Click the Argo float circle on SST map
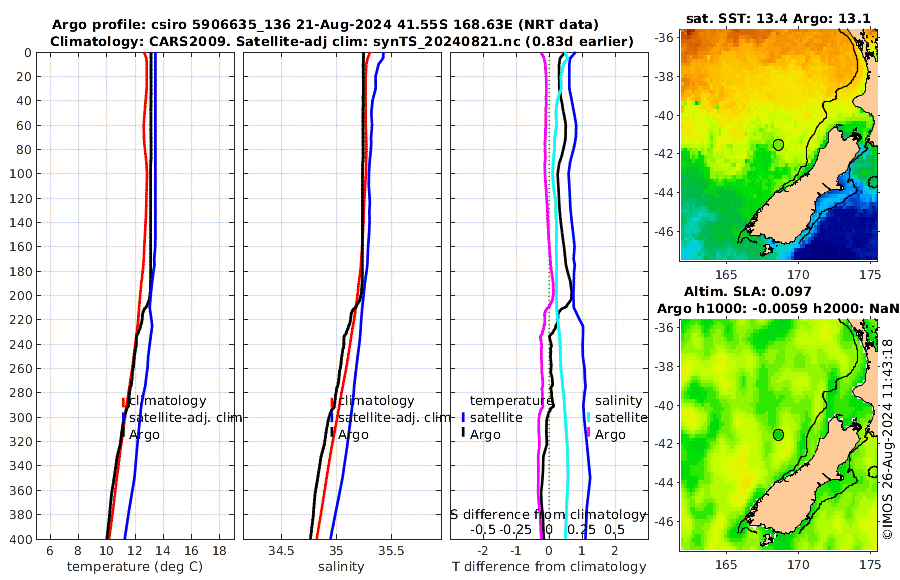900x580 pixels. (x=778, y=145)
